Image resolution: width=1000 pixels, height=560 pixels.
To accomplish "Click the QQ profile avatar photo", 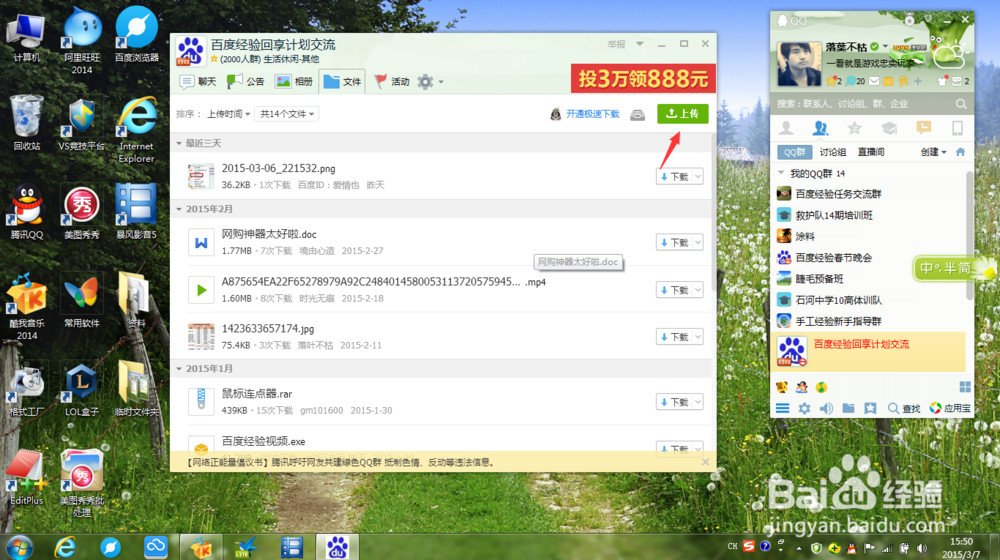I will pyautogui.click(x=799, y=64).
